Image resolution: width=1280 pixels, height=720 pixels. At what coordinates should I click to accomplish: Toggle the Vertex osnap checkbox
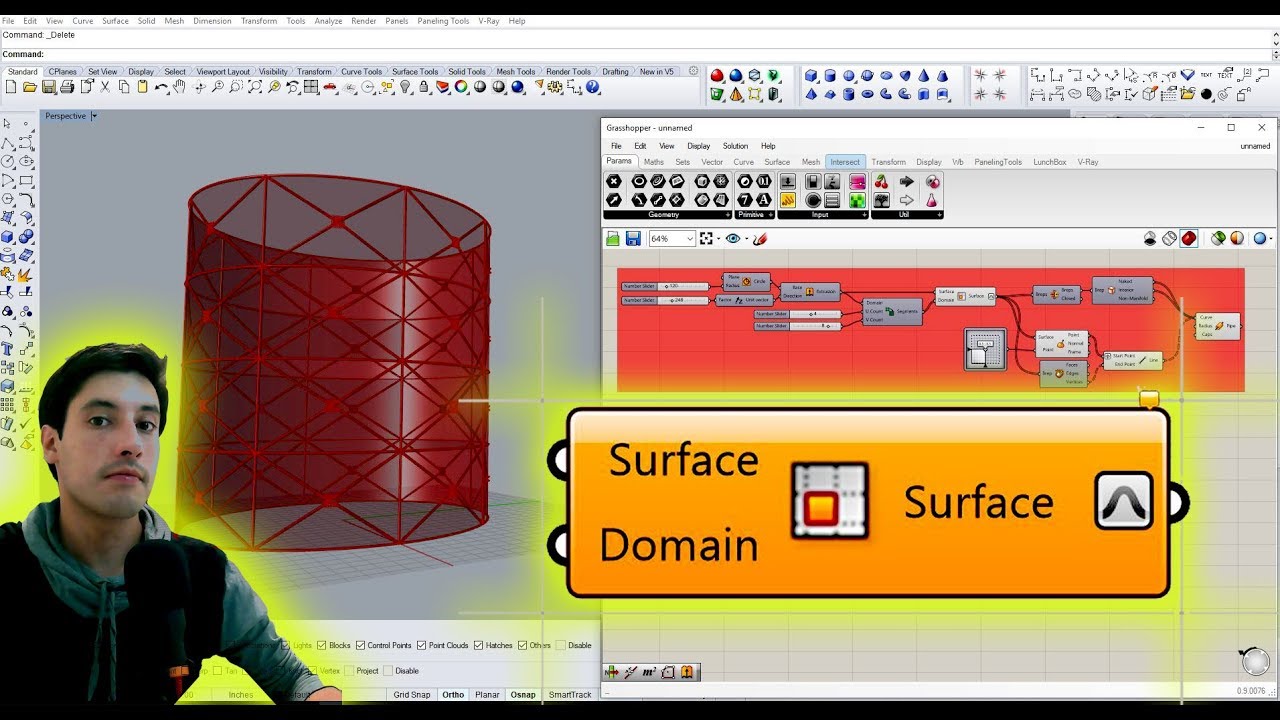[312, 671]
